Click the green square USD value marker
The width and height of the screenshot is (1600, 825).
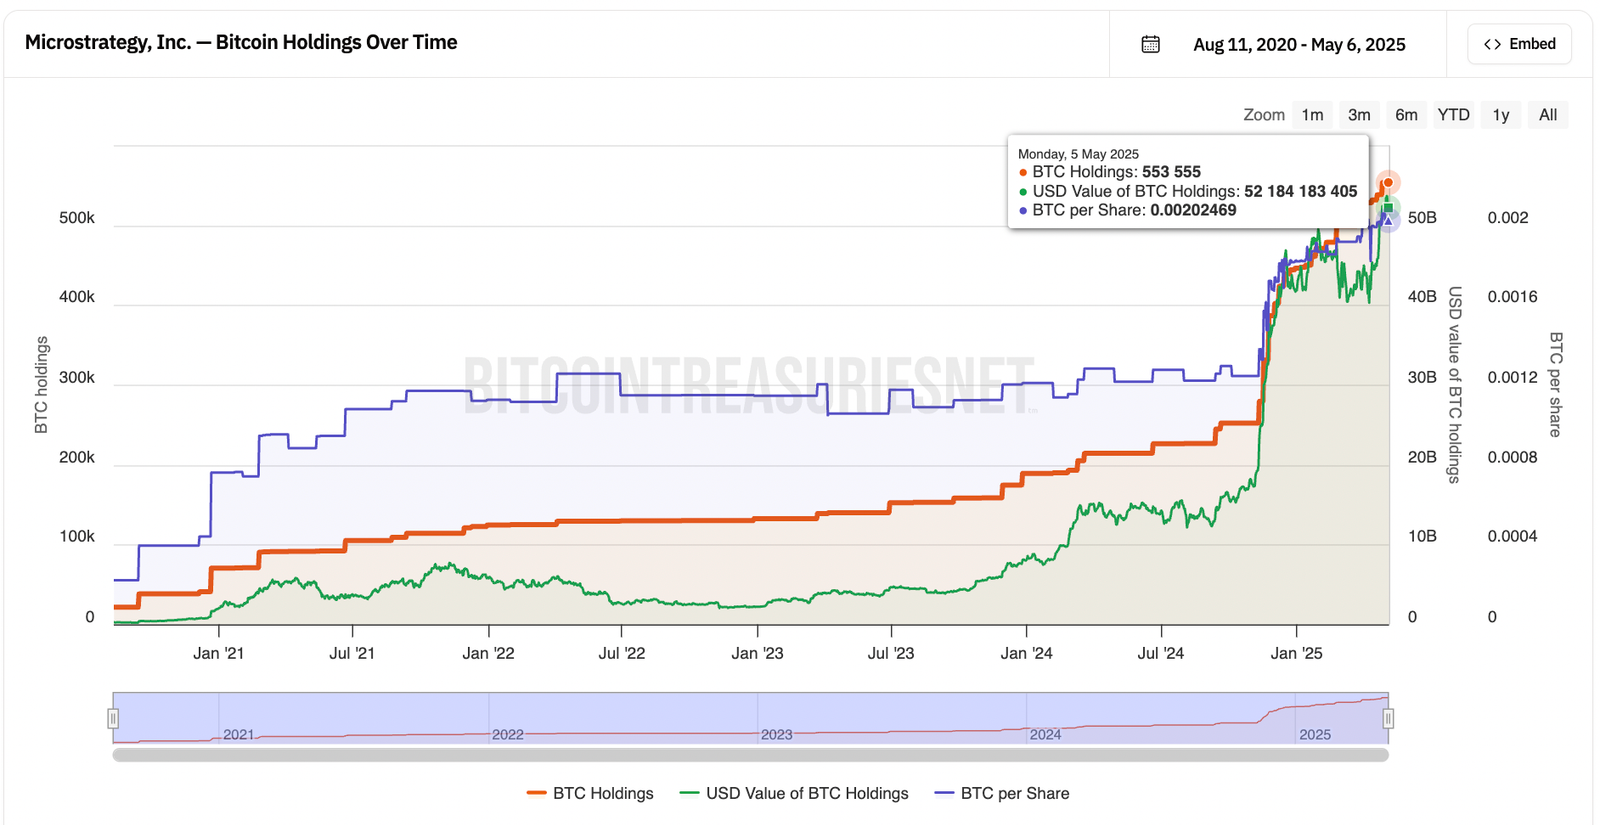point(1388,208)
